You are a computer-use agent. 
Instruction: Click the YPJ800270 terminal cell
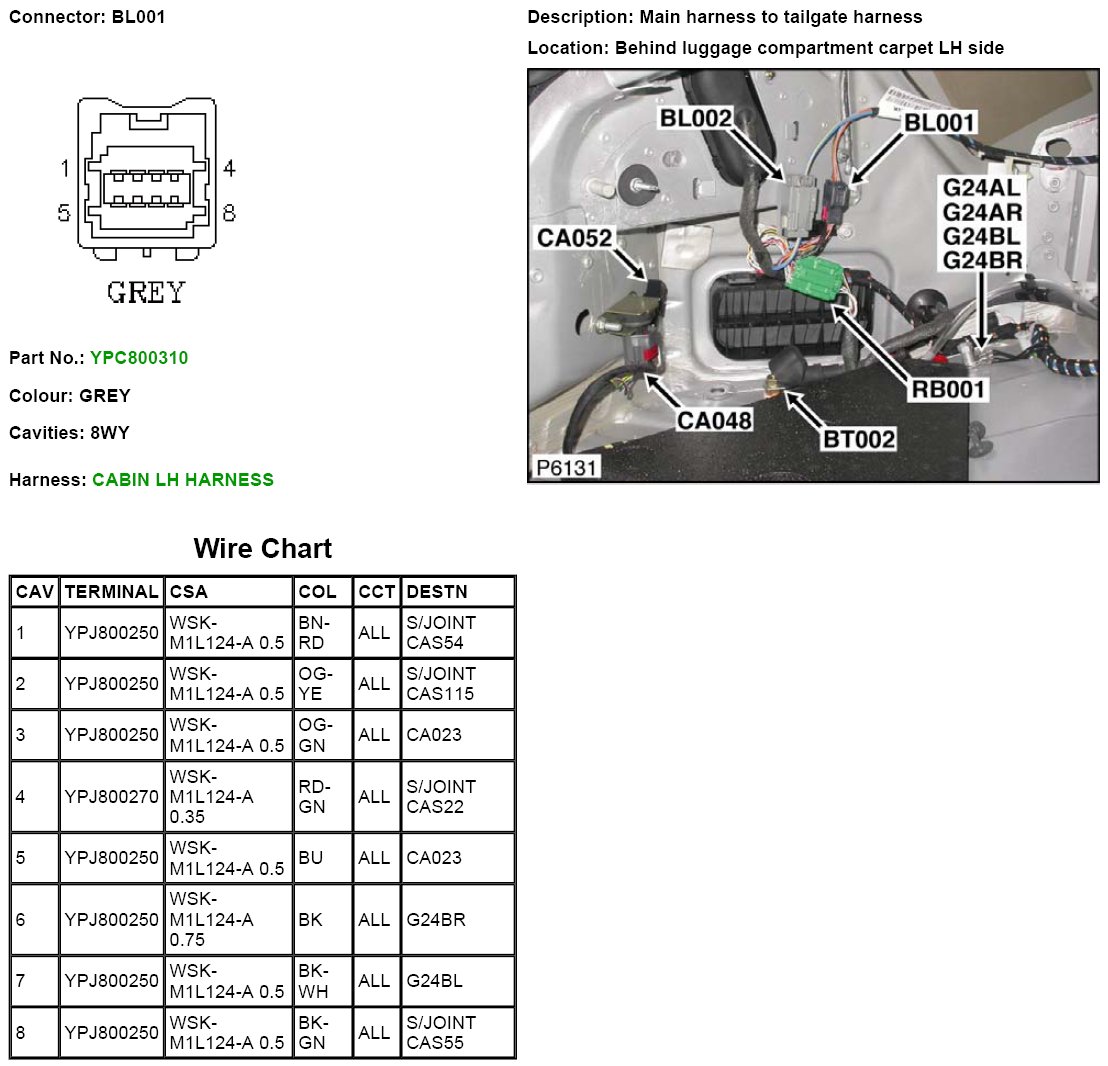pos(112,797)
